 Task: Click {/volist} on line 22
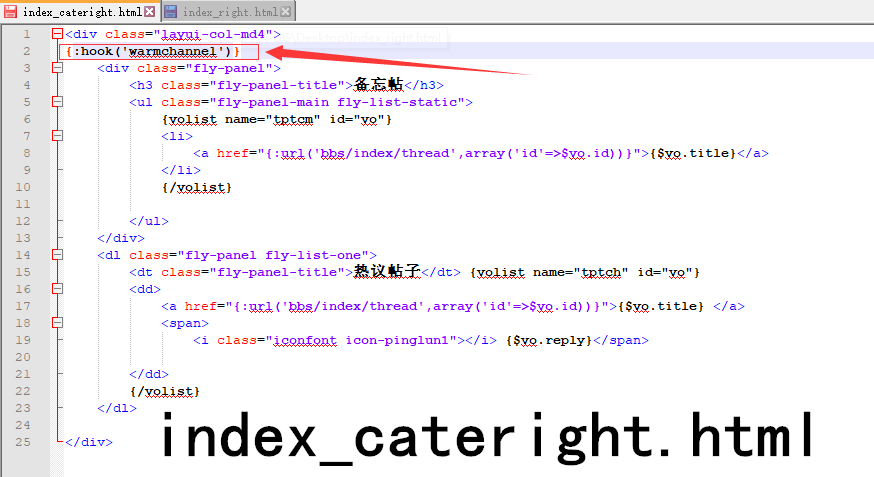[165, 392]
